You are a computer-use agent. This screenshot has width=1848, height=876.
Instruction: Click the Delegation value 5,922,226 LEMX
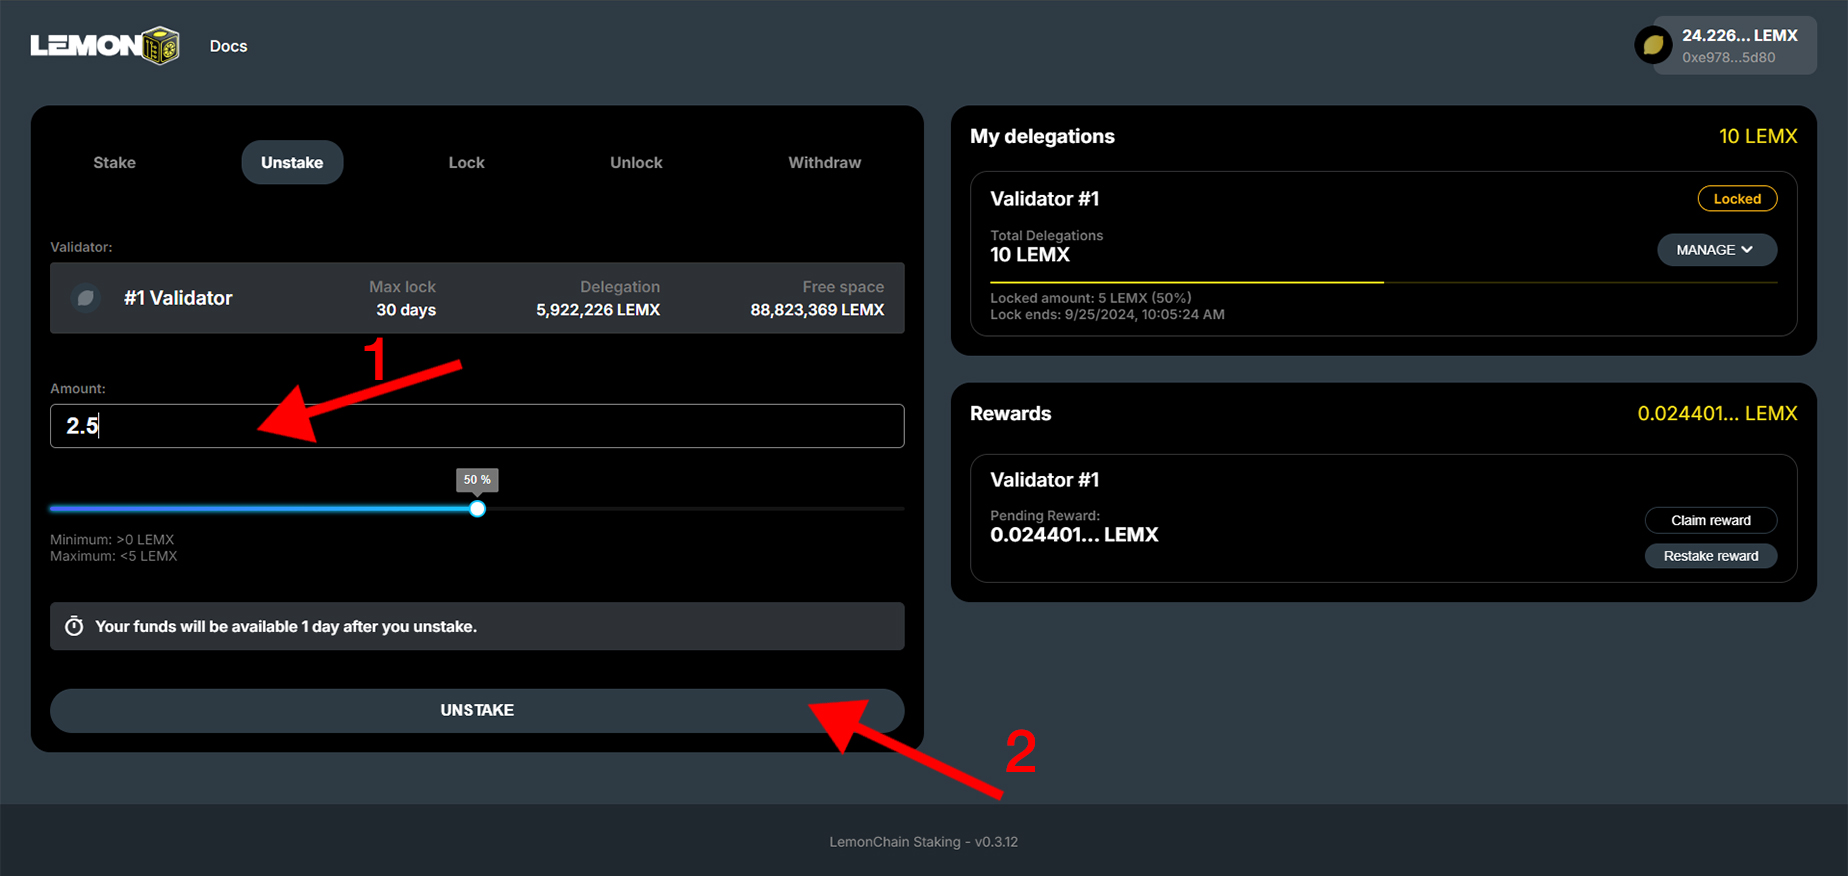click(598, 310)
